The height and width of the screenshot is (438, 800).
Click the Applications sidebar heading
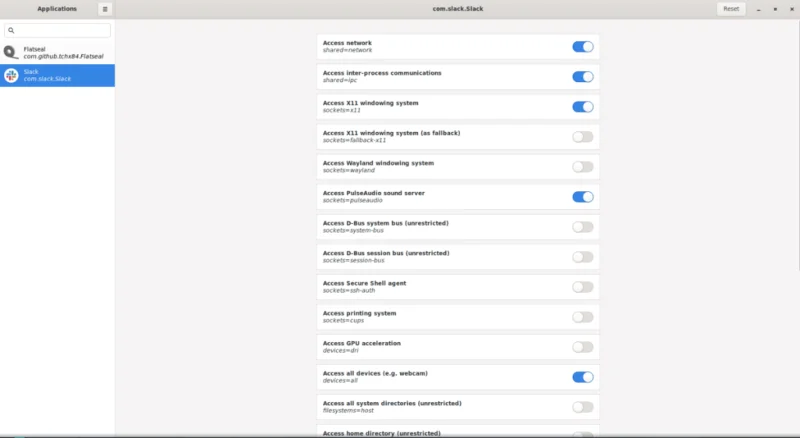click(x=57, y=9)
